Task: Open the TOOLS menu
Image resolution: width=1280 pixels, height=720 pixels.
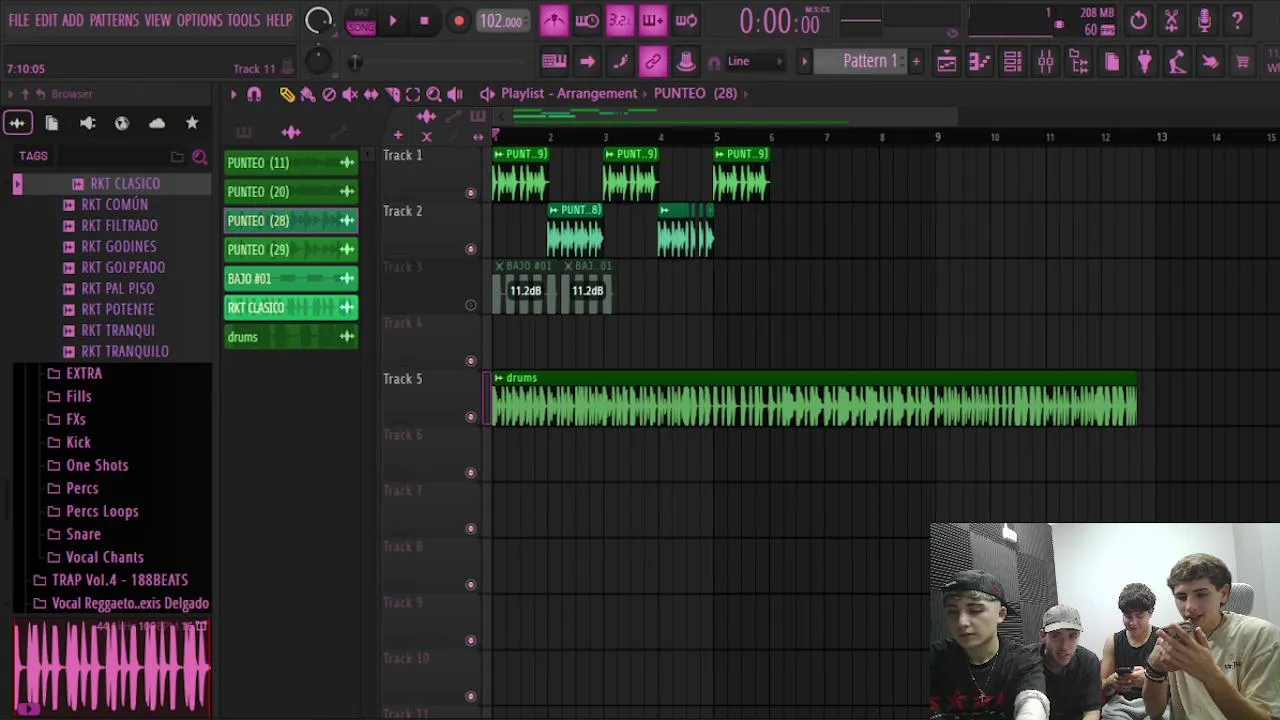Action: tap(243, 20)
